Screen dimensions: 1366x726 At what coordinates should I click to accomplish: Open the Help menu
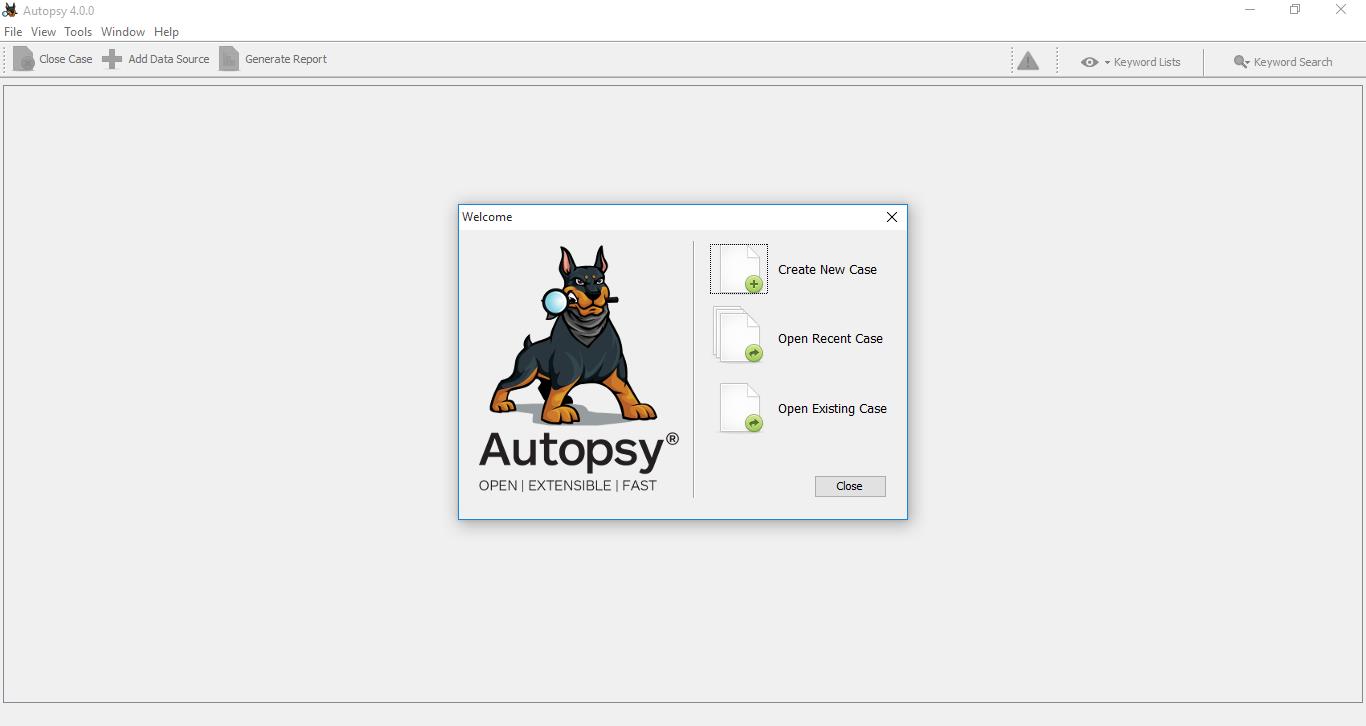(x=166, y=32)
